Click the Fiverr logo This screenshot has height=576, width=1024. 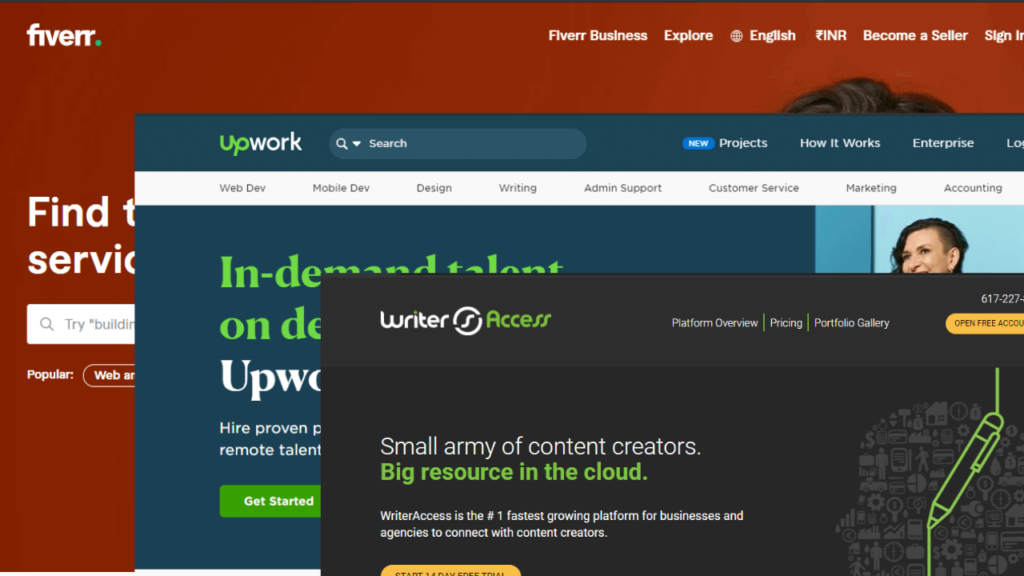coord(64,35)
